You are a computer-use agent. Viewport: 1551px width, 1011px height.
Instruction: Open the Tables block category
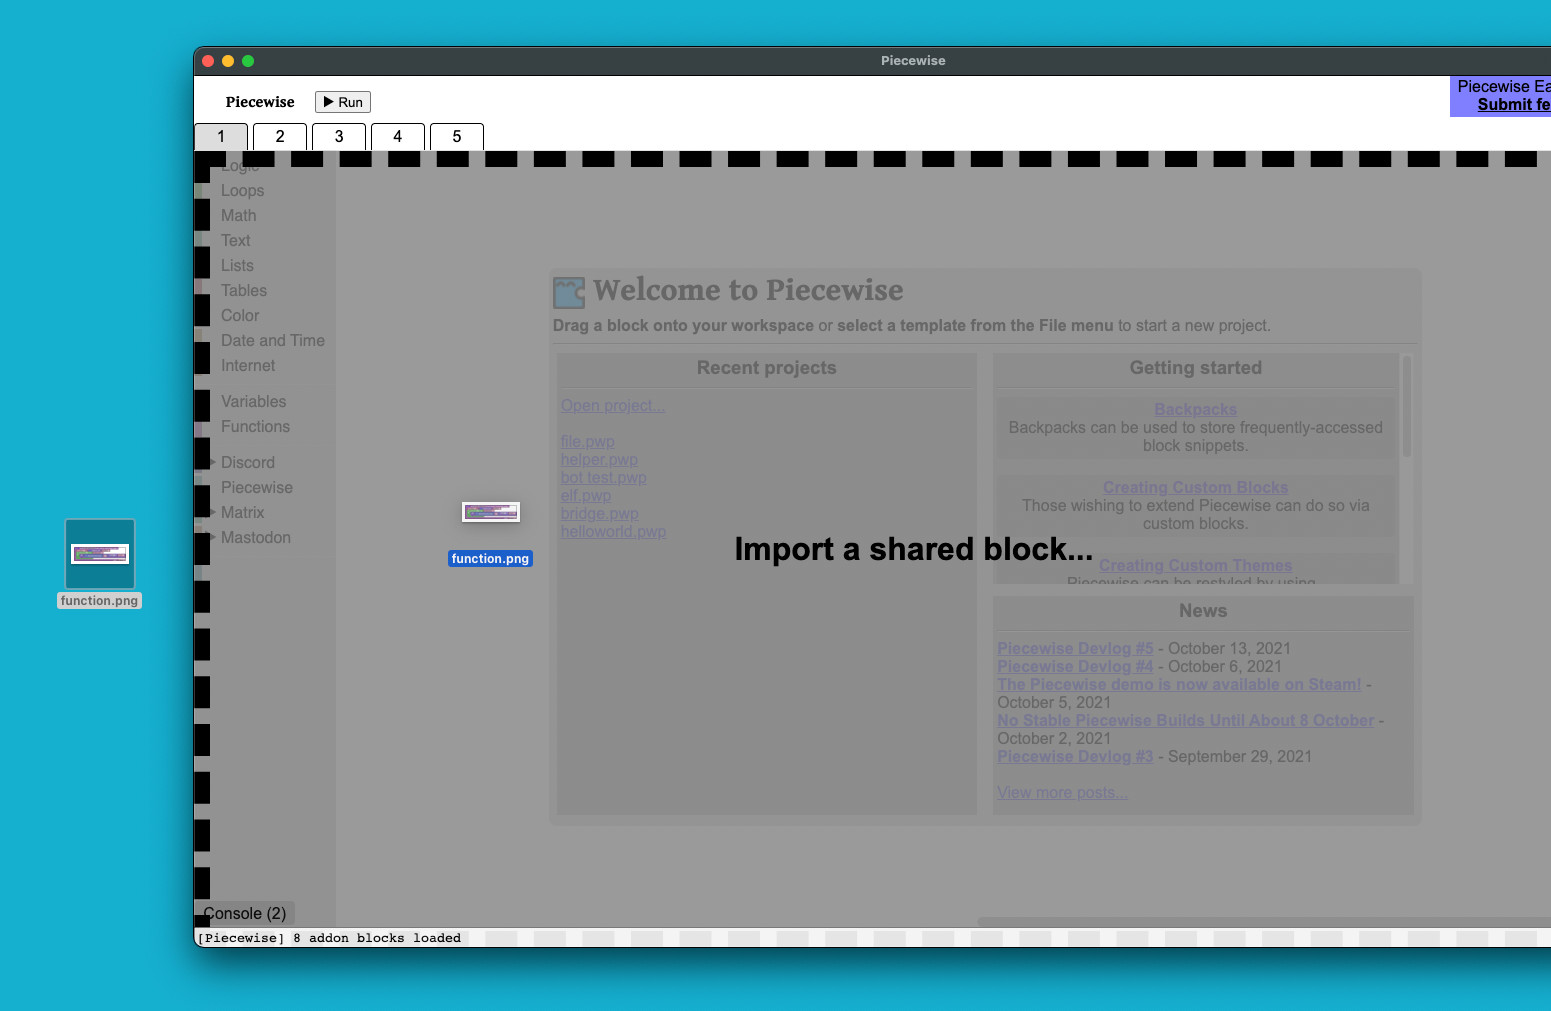[x=243, y=290]
